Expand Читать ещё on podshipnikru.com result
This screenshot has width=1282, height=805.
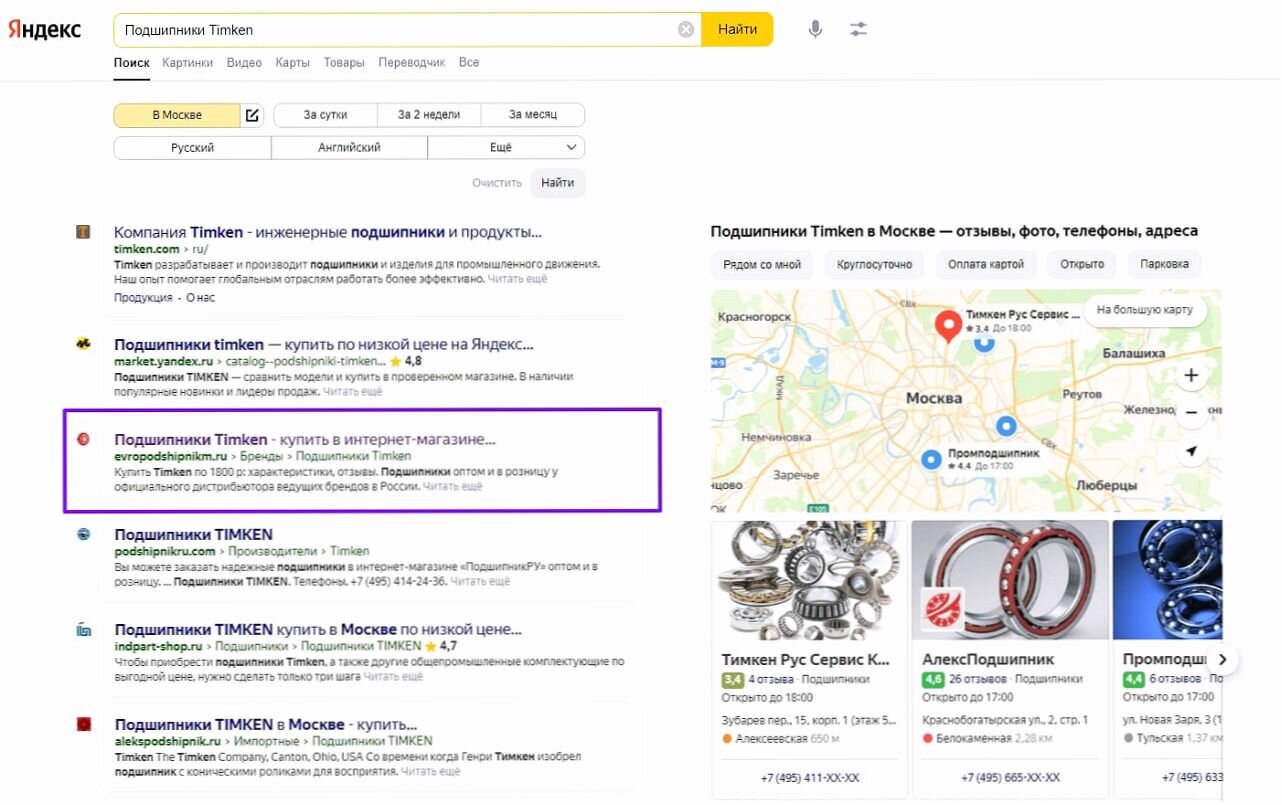480,581
